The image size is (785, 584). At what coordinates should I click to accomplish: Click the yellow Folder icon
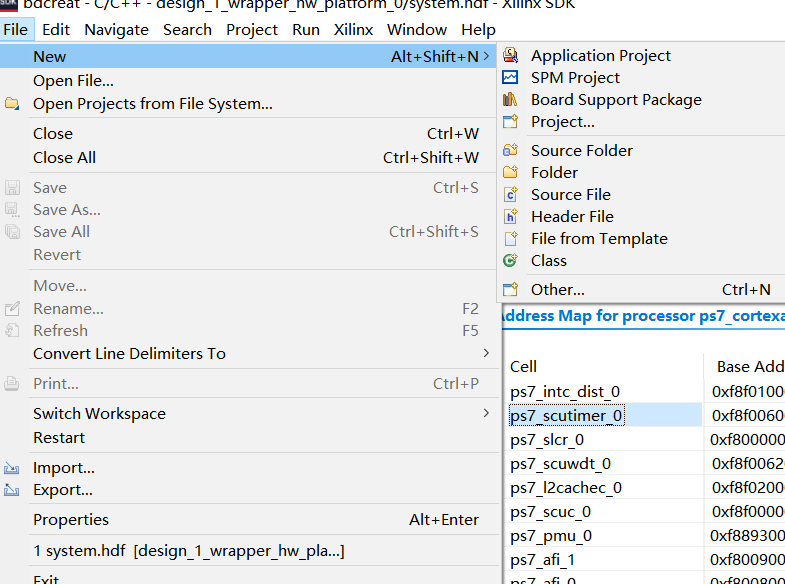tap(510, 172)
